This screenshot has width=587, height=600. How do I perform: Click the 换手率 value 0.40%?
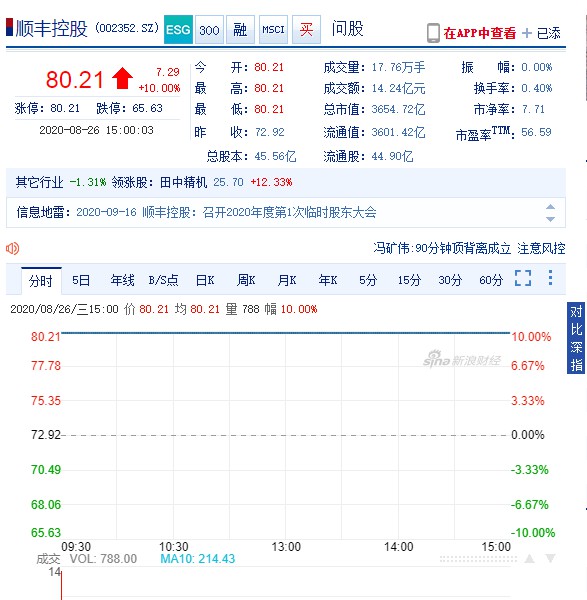click(537, 88)
